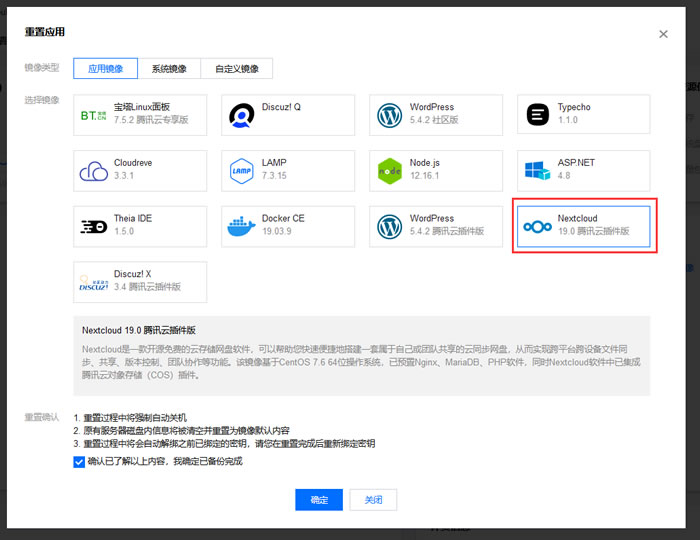This screenshot has height=540, width=700.
Task: Choose the Docker CE 19.03.9 card
Action: [x=288, y=227]
